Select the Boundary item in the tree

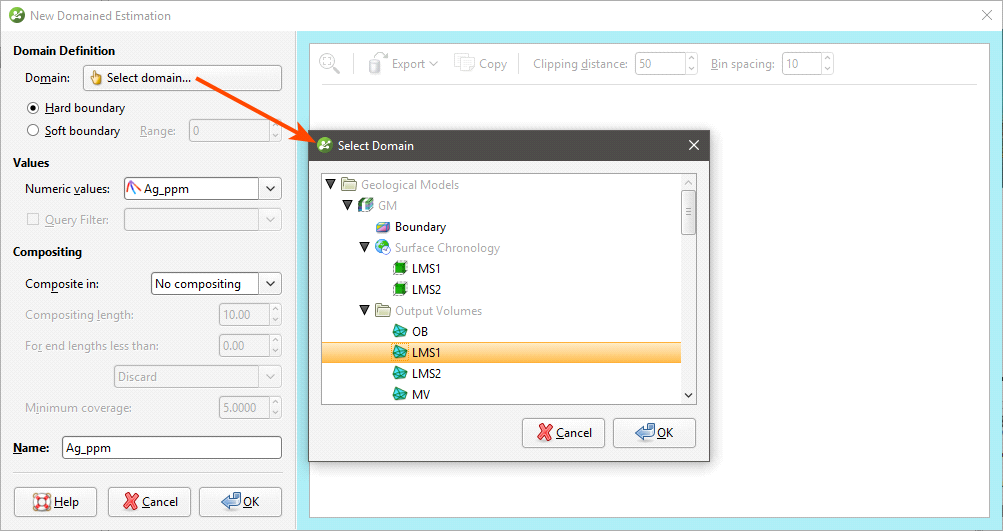click(420, 226)
